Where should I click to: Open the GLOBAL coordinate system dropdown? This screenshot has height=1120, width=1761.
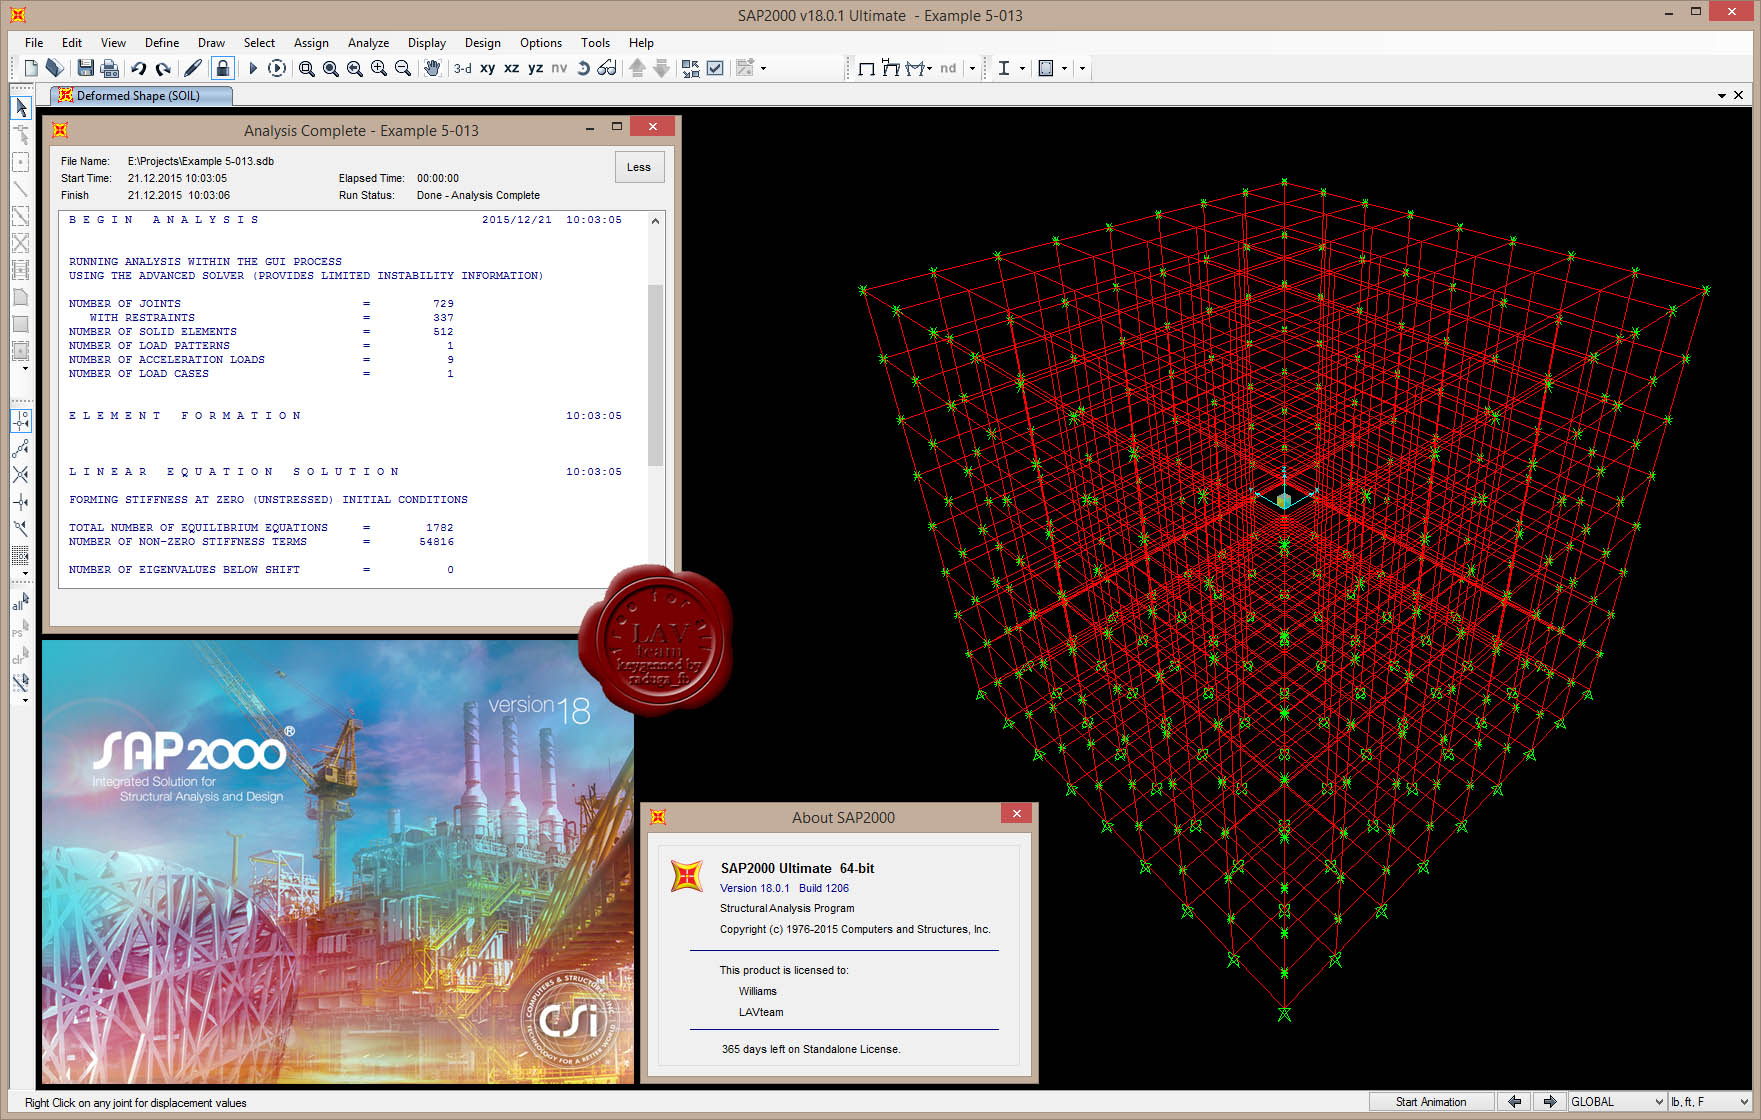point(1617,1102)
